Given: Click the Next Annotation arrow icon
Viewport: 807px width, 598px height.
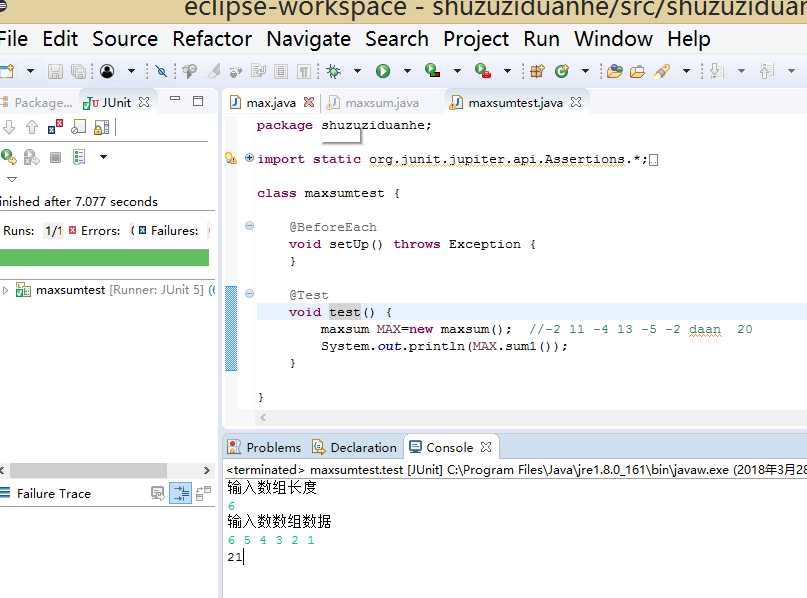Looking at the screenshot, I should click(x=716, y=71).
